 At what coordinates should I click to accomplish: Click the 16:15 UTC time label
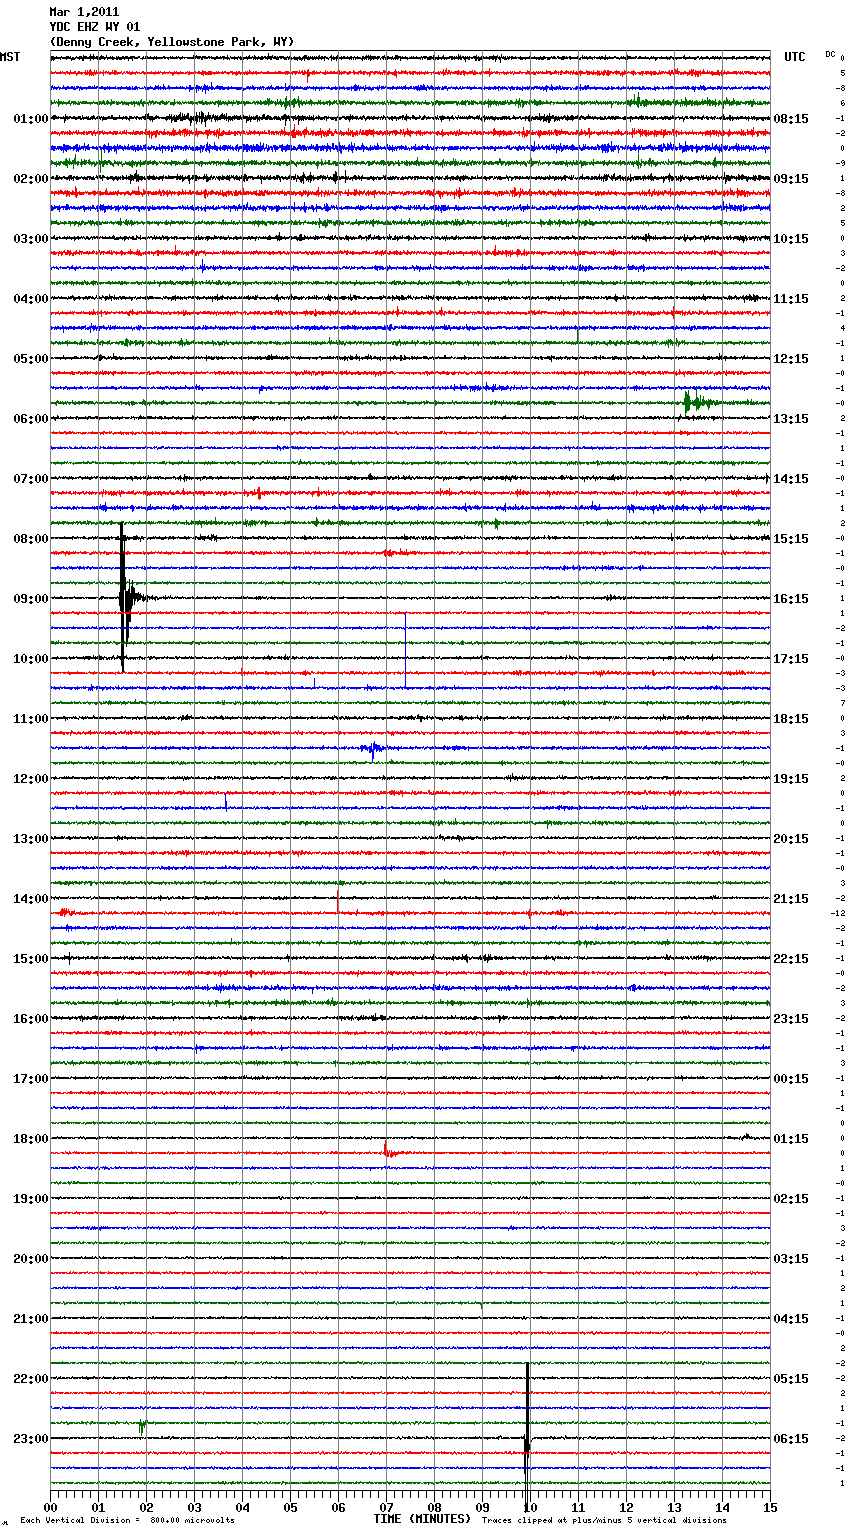(x=791, y=599)
